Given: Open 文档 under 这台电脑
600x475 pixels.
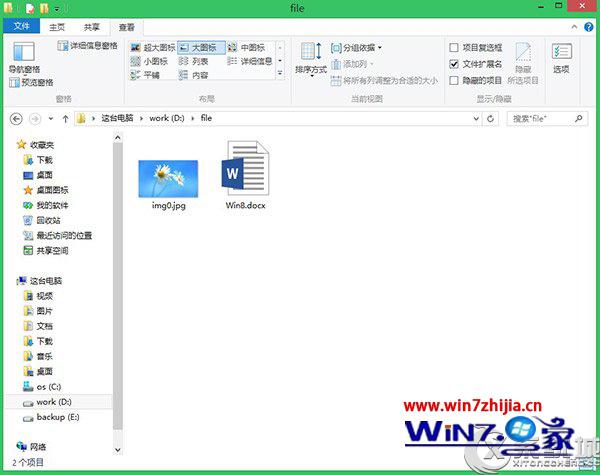Looking at the screenshot, I should [38, 326].
